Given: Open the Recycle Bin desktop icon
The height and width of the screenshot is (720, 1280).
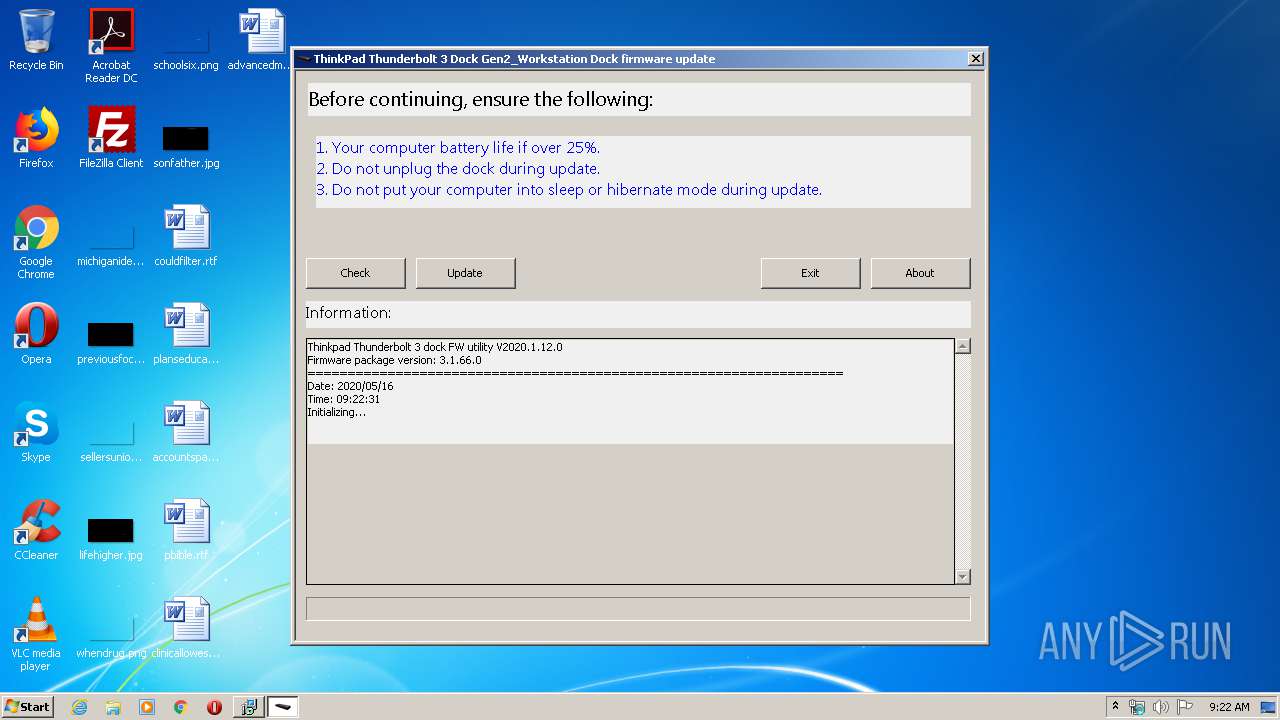Looking at the screenshot, I should coord(36,40).
